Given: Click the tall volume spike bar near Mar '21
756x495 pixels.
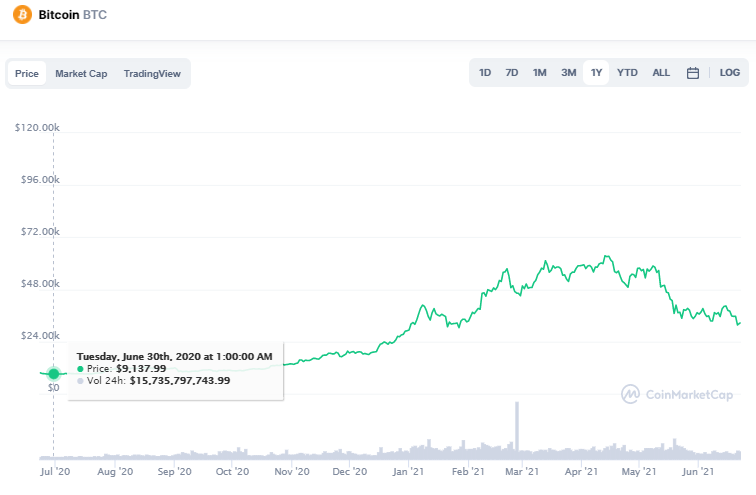Looking at the screenshot, I should pyautogui.click(x=517, y=428).
